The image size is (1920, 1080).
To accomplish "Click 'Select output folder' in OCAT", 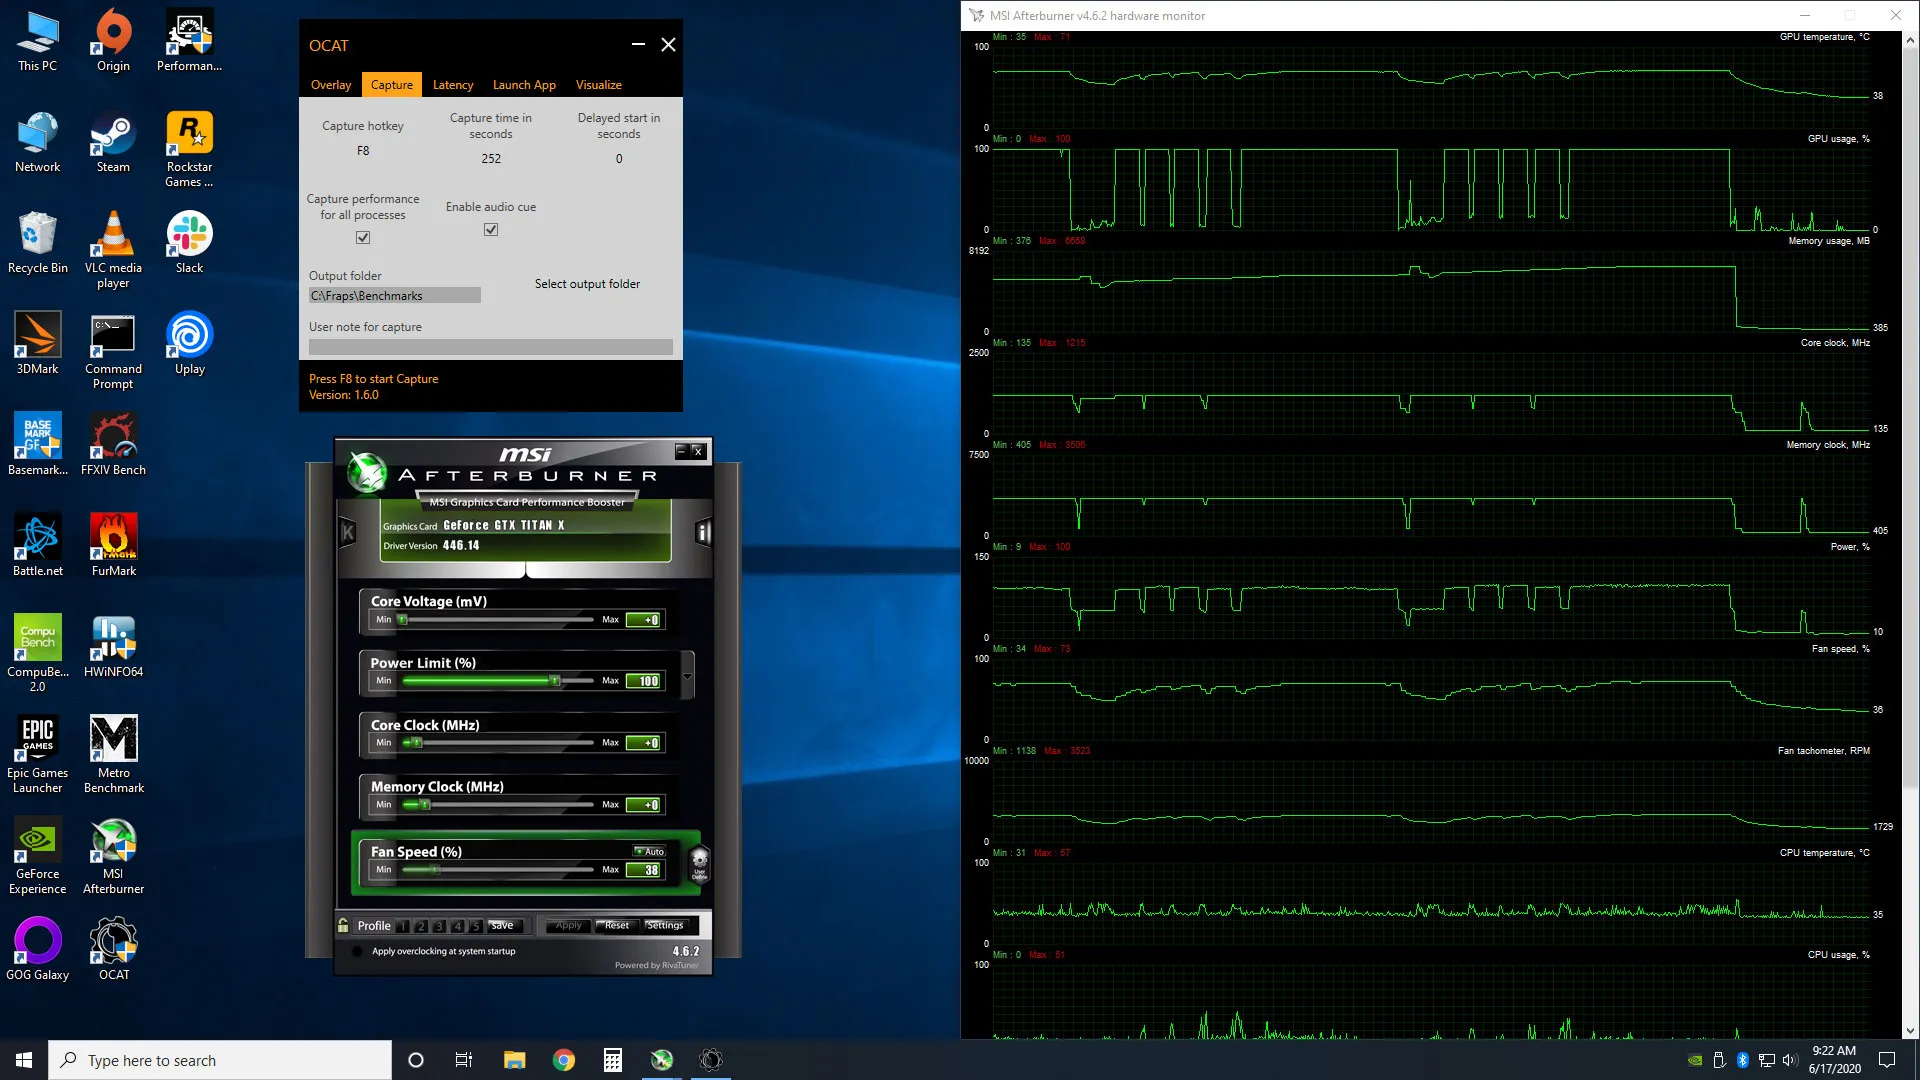I will [x=587, y=284].
